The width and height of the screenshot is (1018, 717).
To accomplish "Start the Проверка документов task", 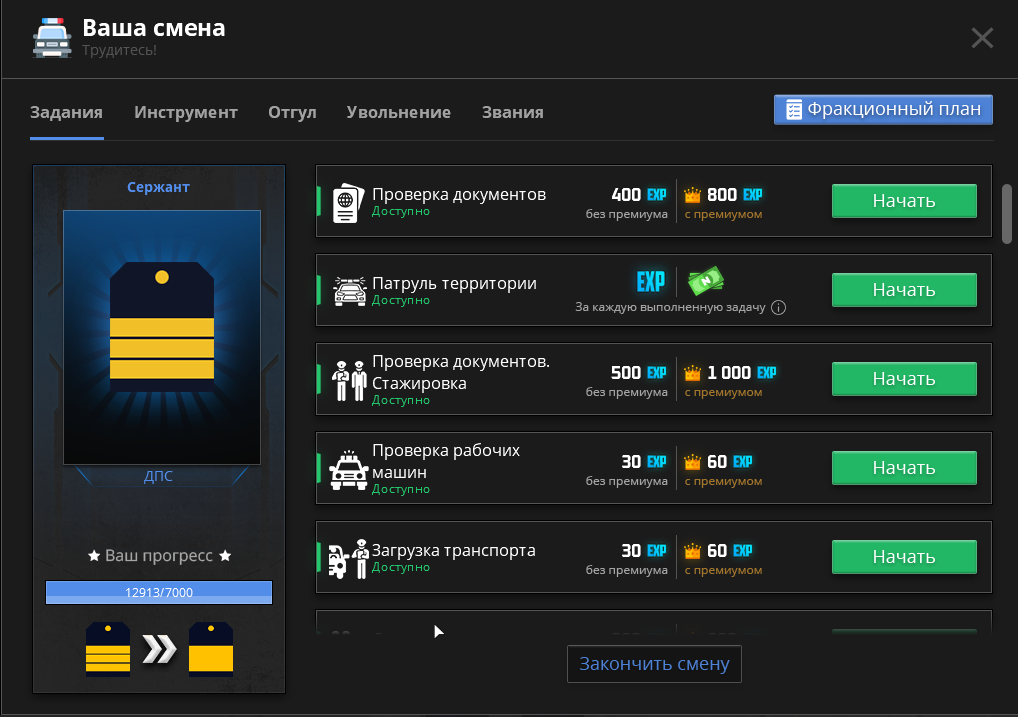I will 904,201.
